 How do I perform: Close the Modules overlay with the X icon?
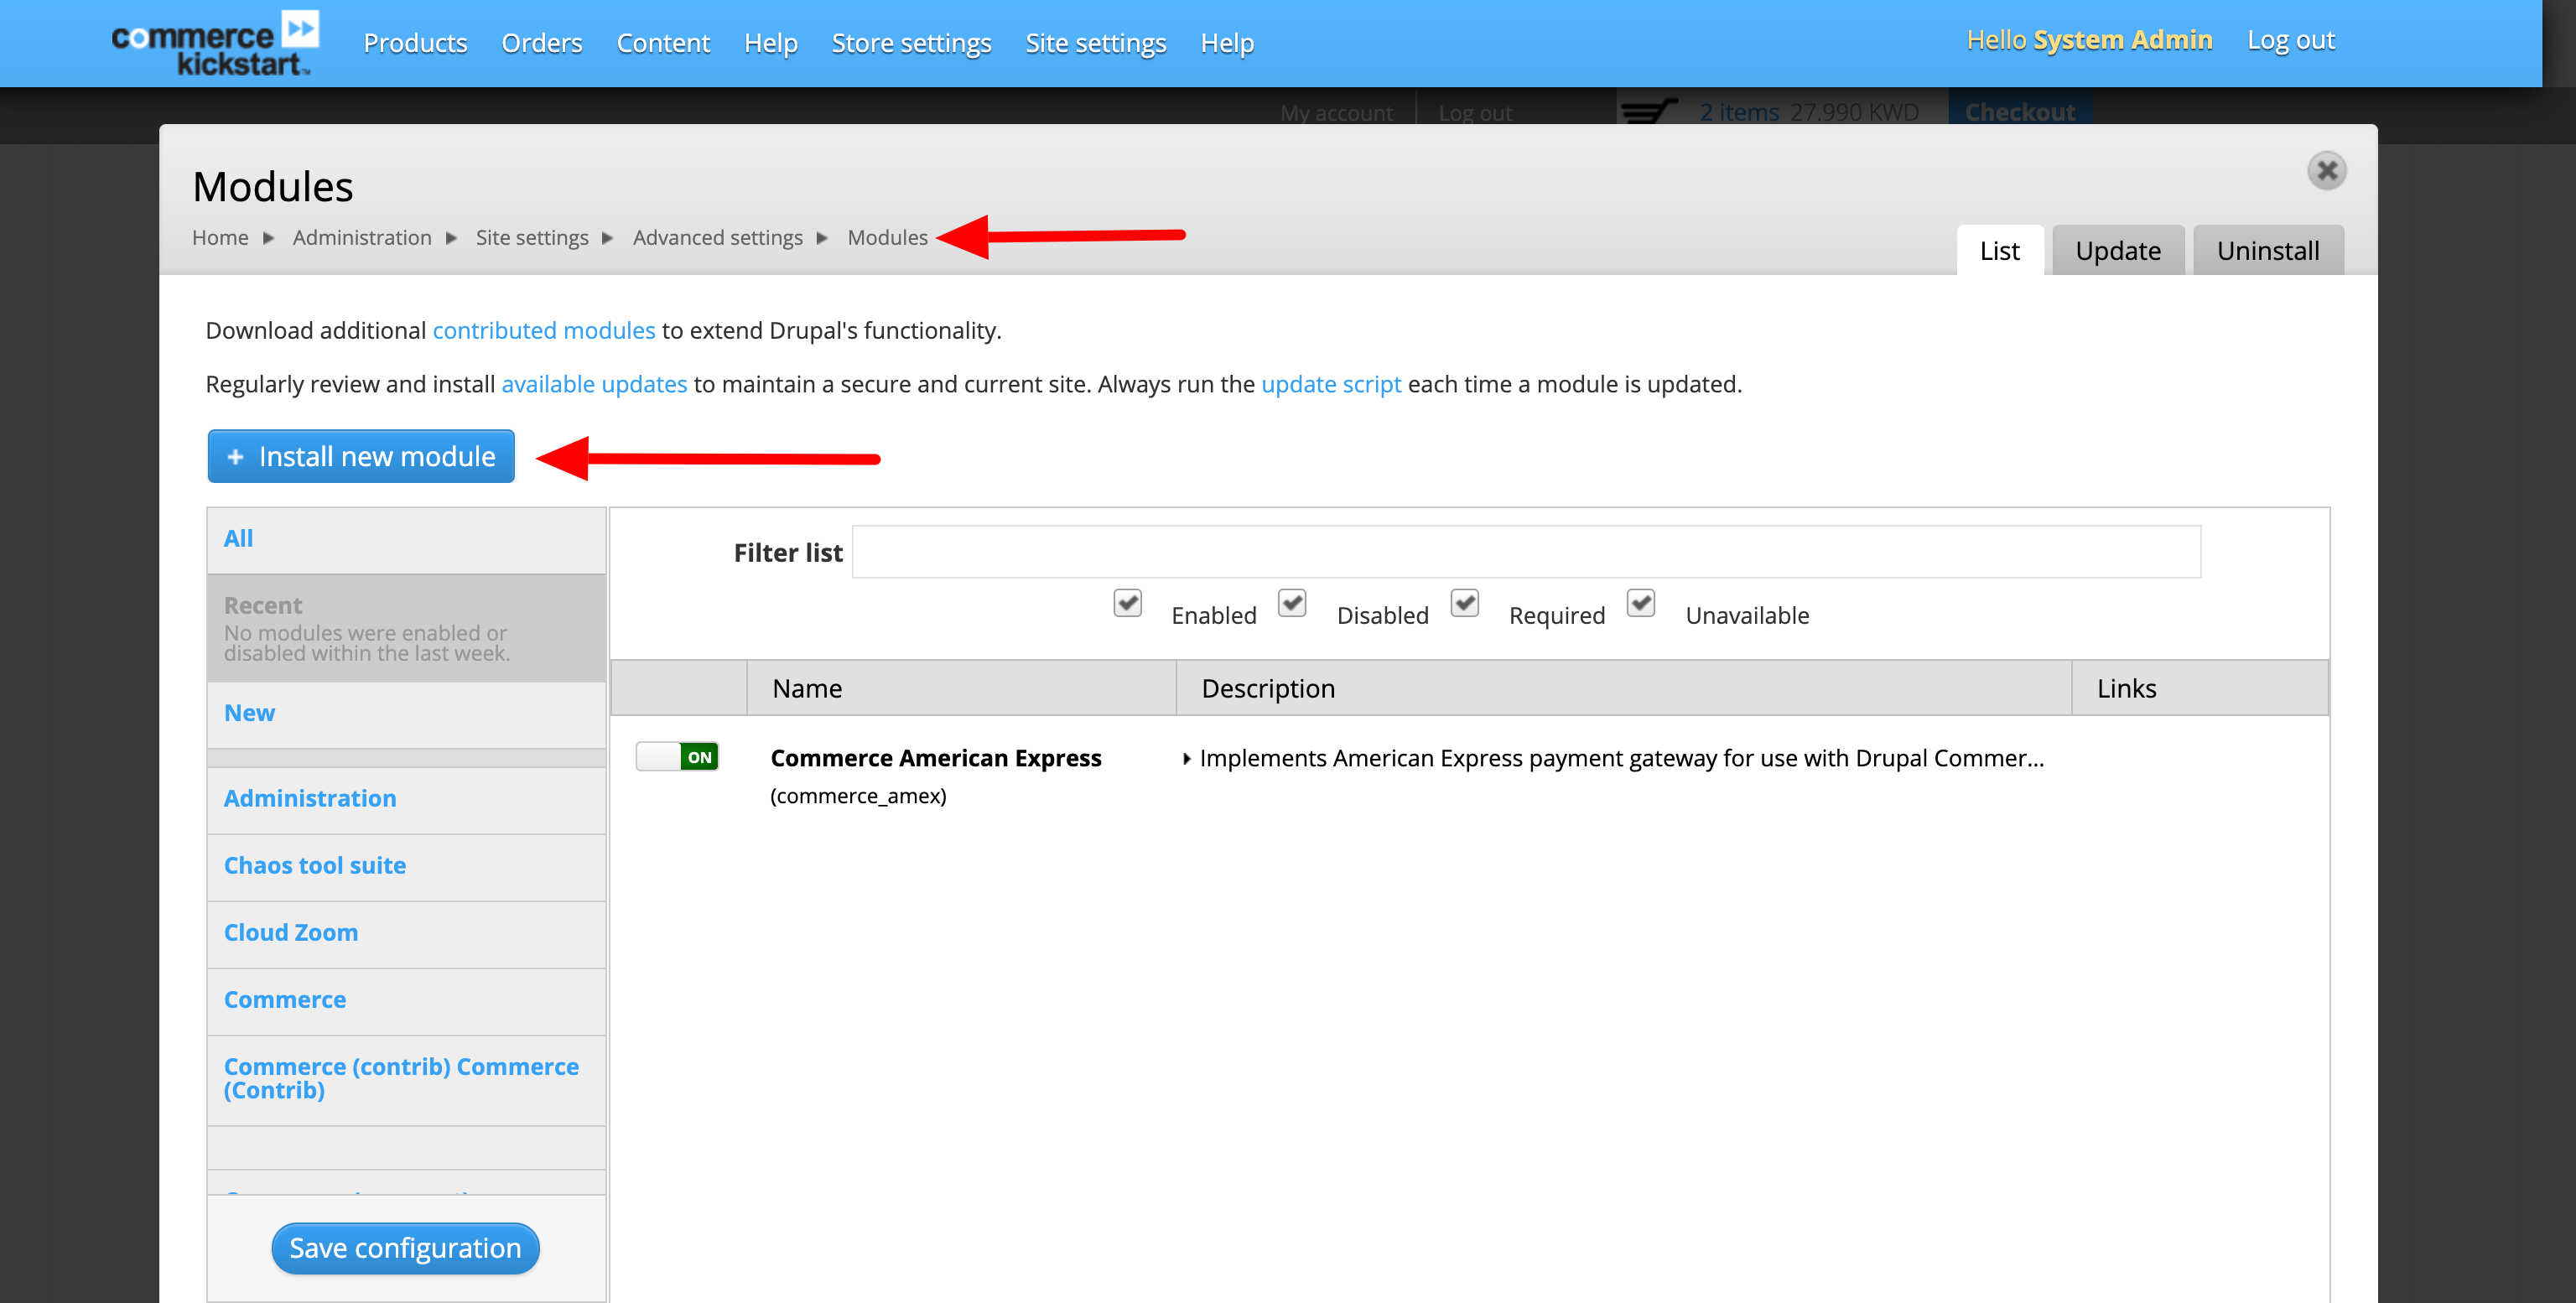(2327, 171)
